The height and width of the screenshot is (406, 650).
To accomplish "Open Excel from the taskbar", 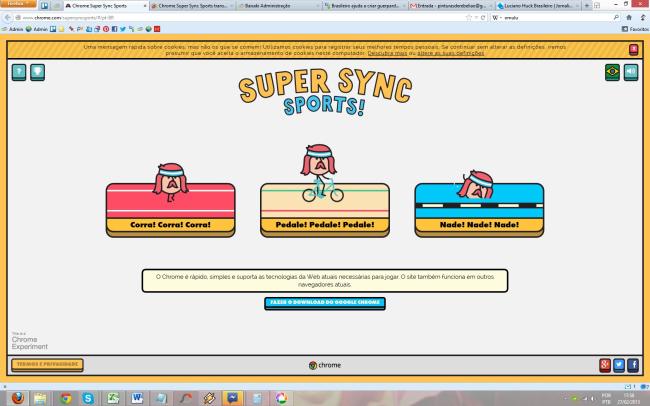I will coord(113,398).
